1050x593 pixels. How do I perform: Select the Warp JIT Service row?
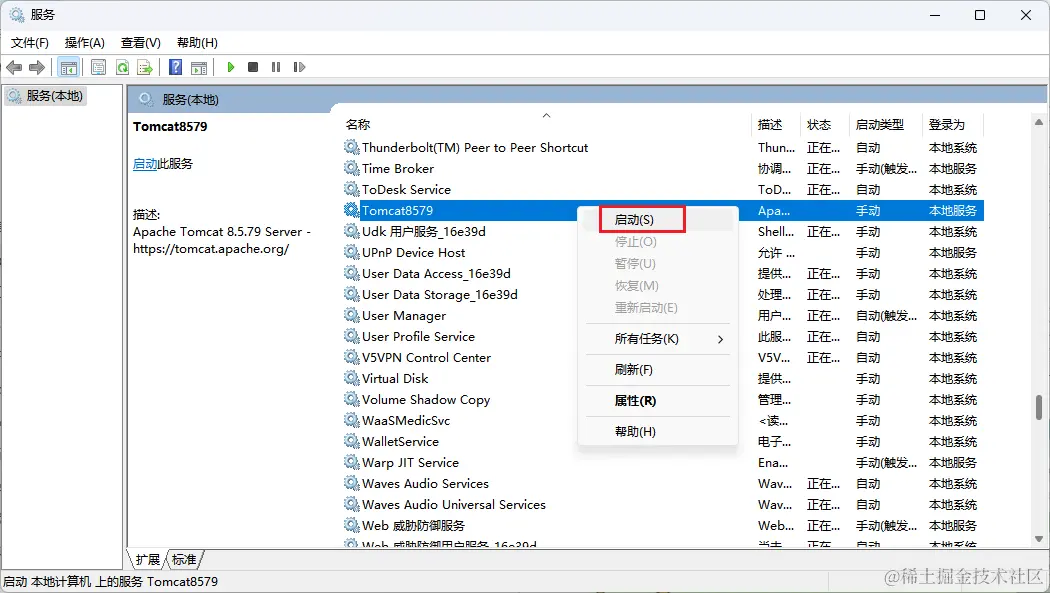point(663,462)
